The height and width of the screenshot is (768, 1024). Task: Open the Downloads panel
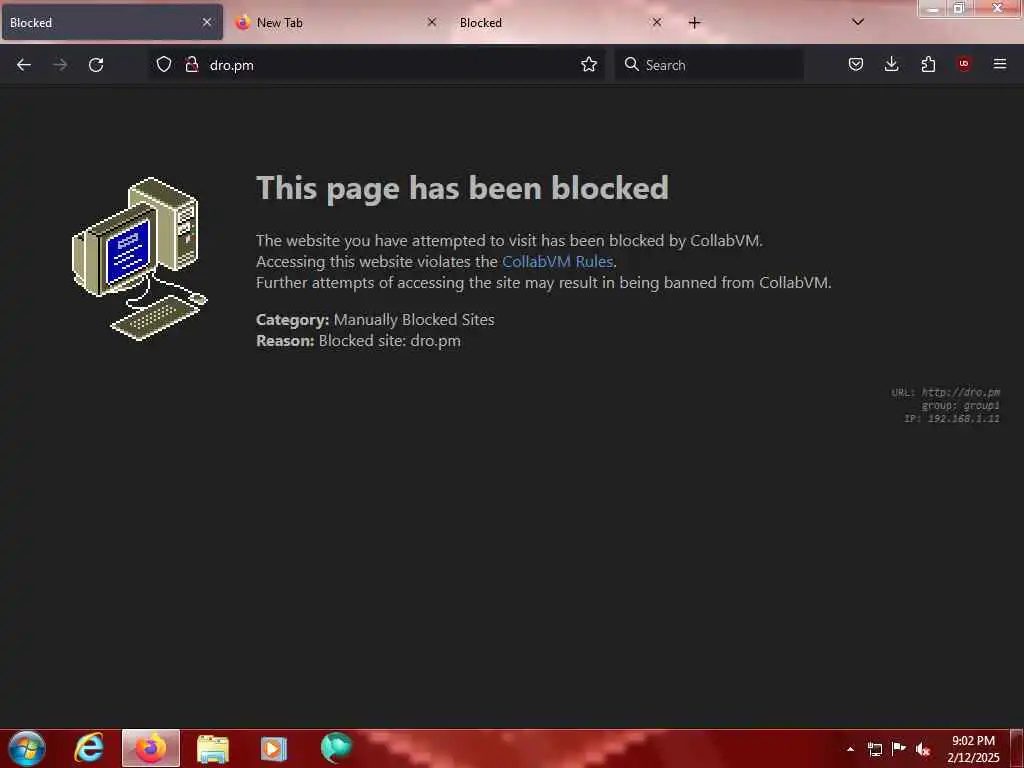(891, 64)
